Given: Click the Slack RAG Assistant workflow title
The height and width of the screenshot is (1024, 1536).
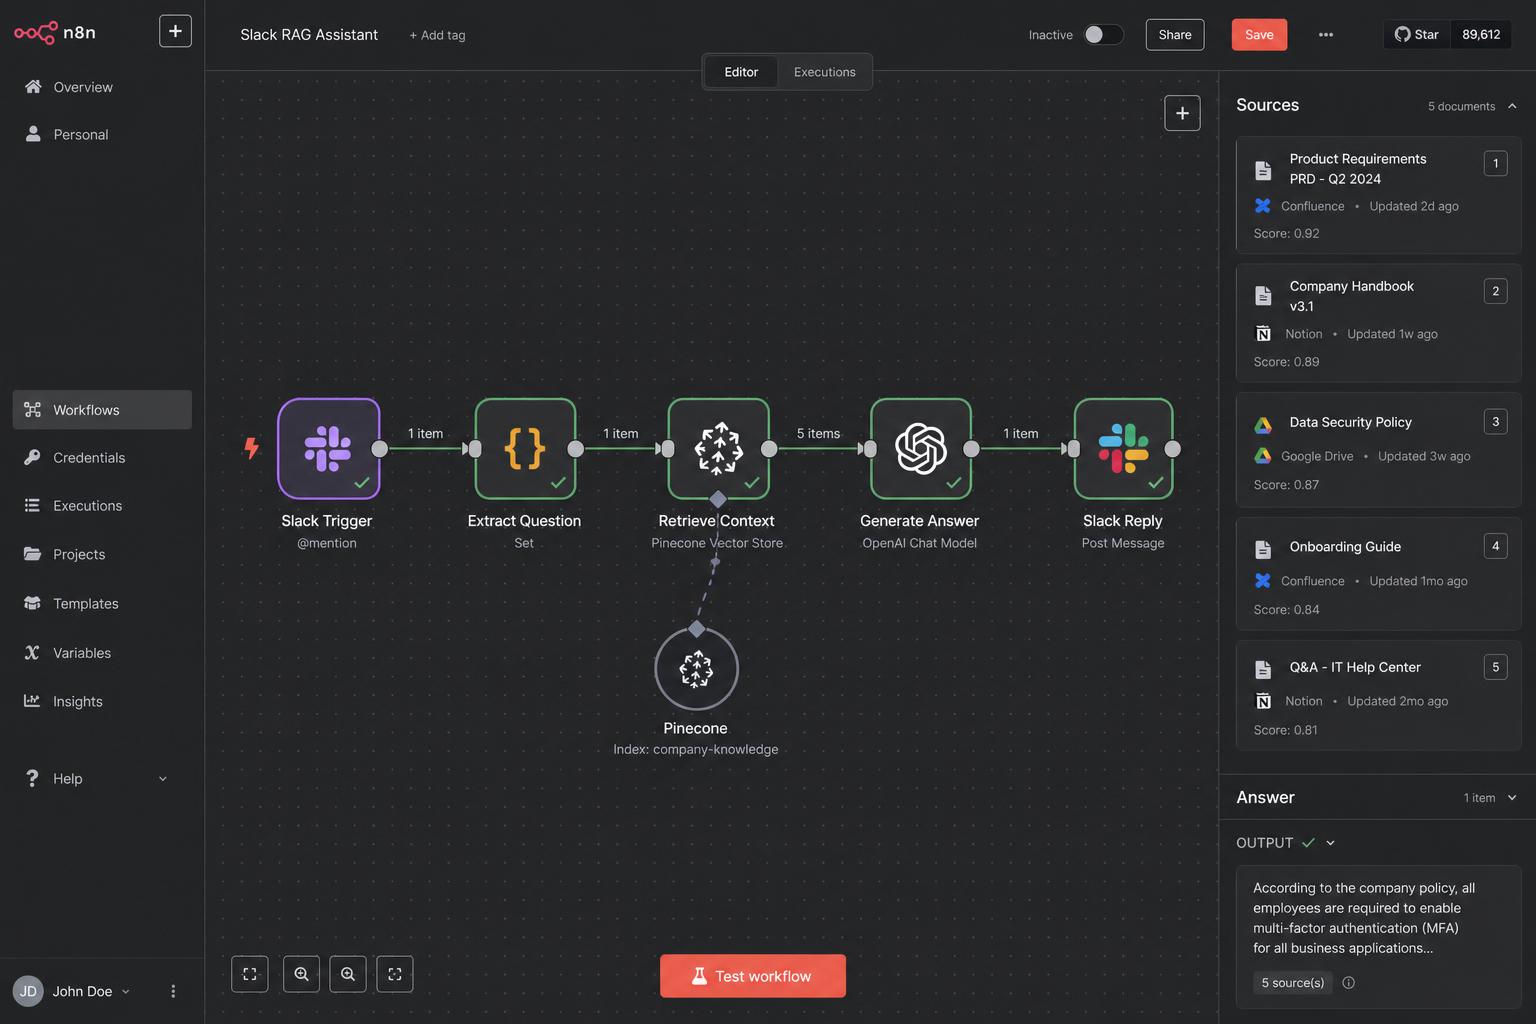Looking at the screenshot, I should click(x=309, y=34).
